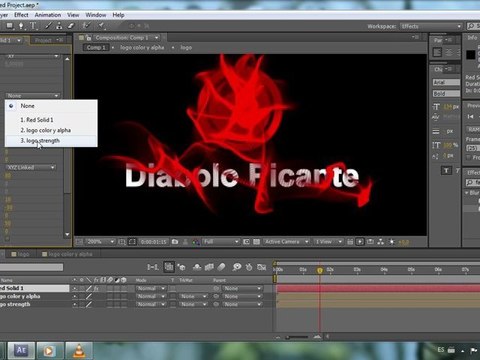Toggle shy switch for Red Solid 1
The image size is (480, 360).
click(x=75, y=288)
